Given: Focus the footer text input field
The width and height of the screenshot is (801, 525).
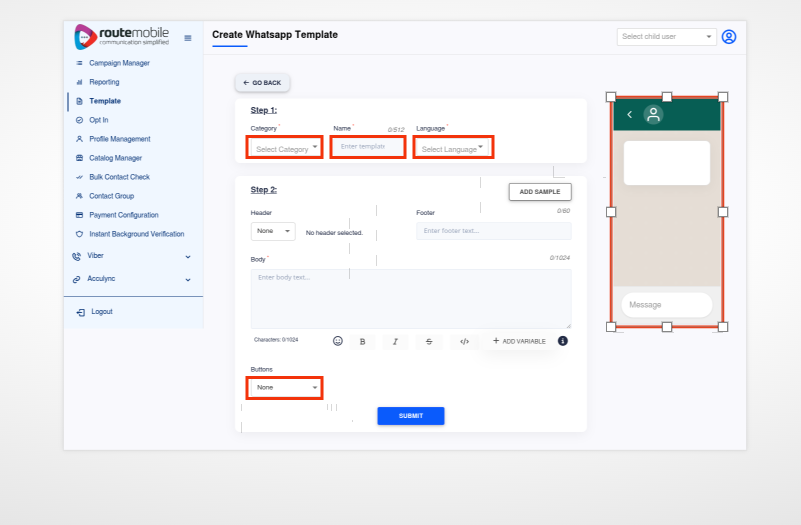Looking at the screenshot, I should pyautogui.click(x=494, y=231).
